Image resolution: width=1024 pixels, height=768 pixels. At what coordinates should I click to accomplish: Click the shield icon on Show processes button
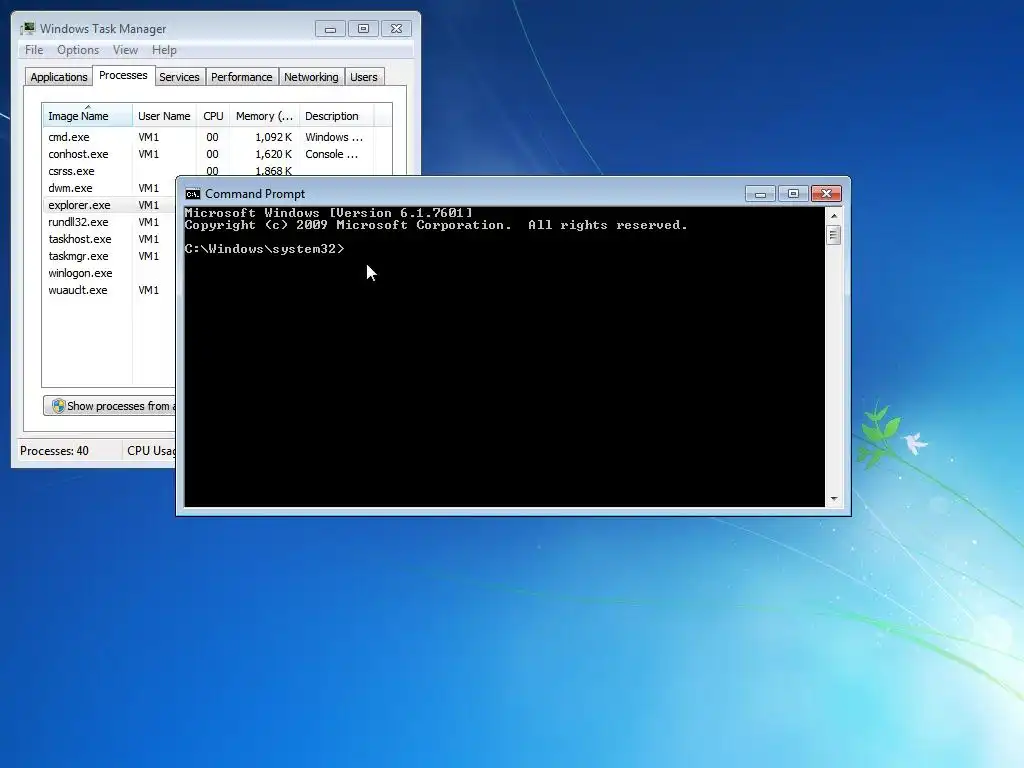pyautogui.click(x=58, y=406)
